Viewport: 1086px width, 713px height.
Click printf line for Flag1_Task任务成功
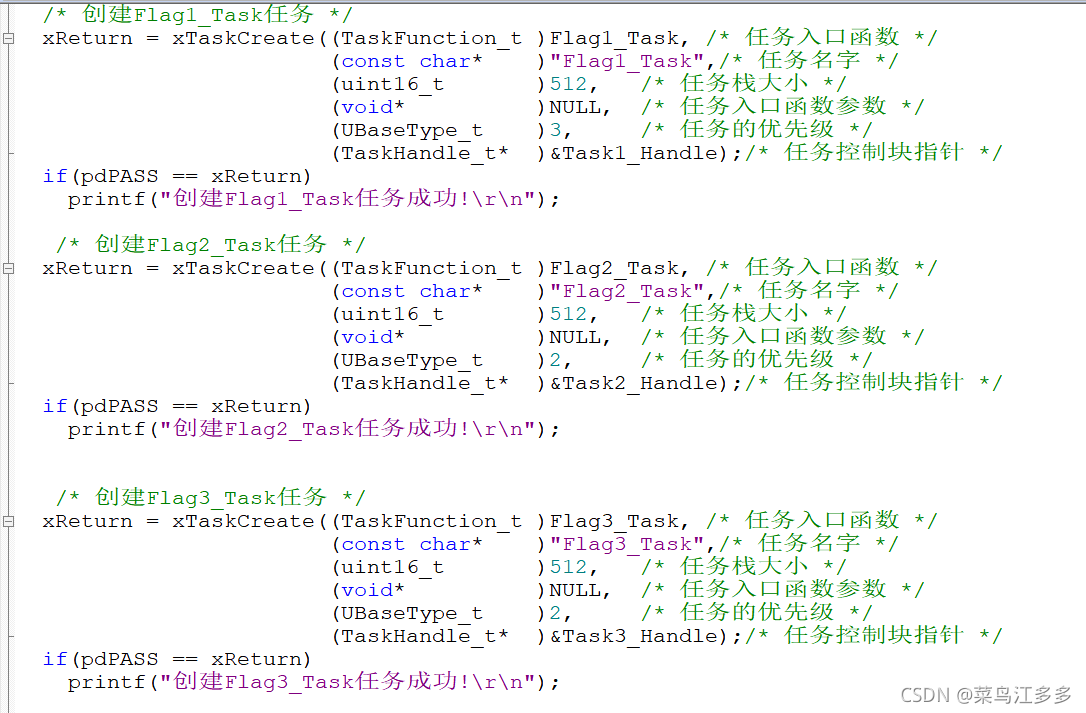coord(313,200)
